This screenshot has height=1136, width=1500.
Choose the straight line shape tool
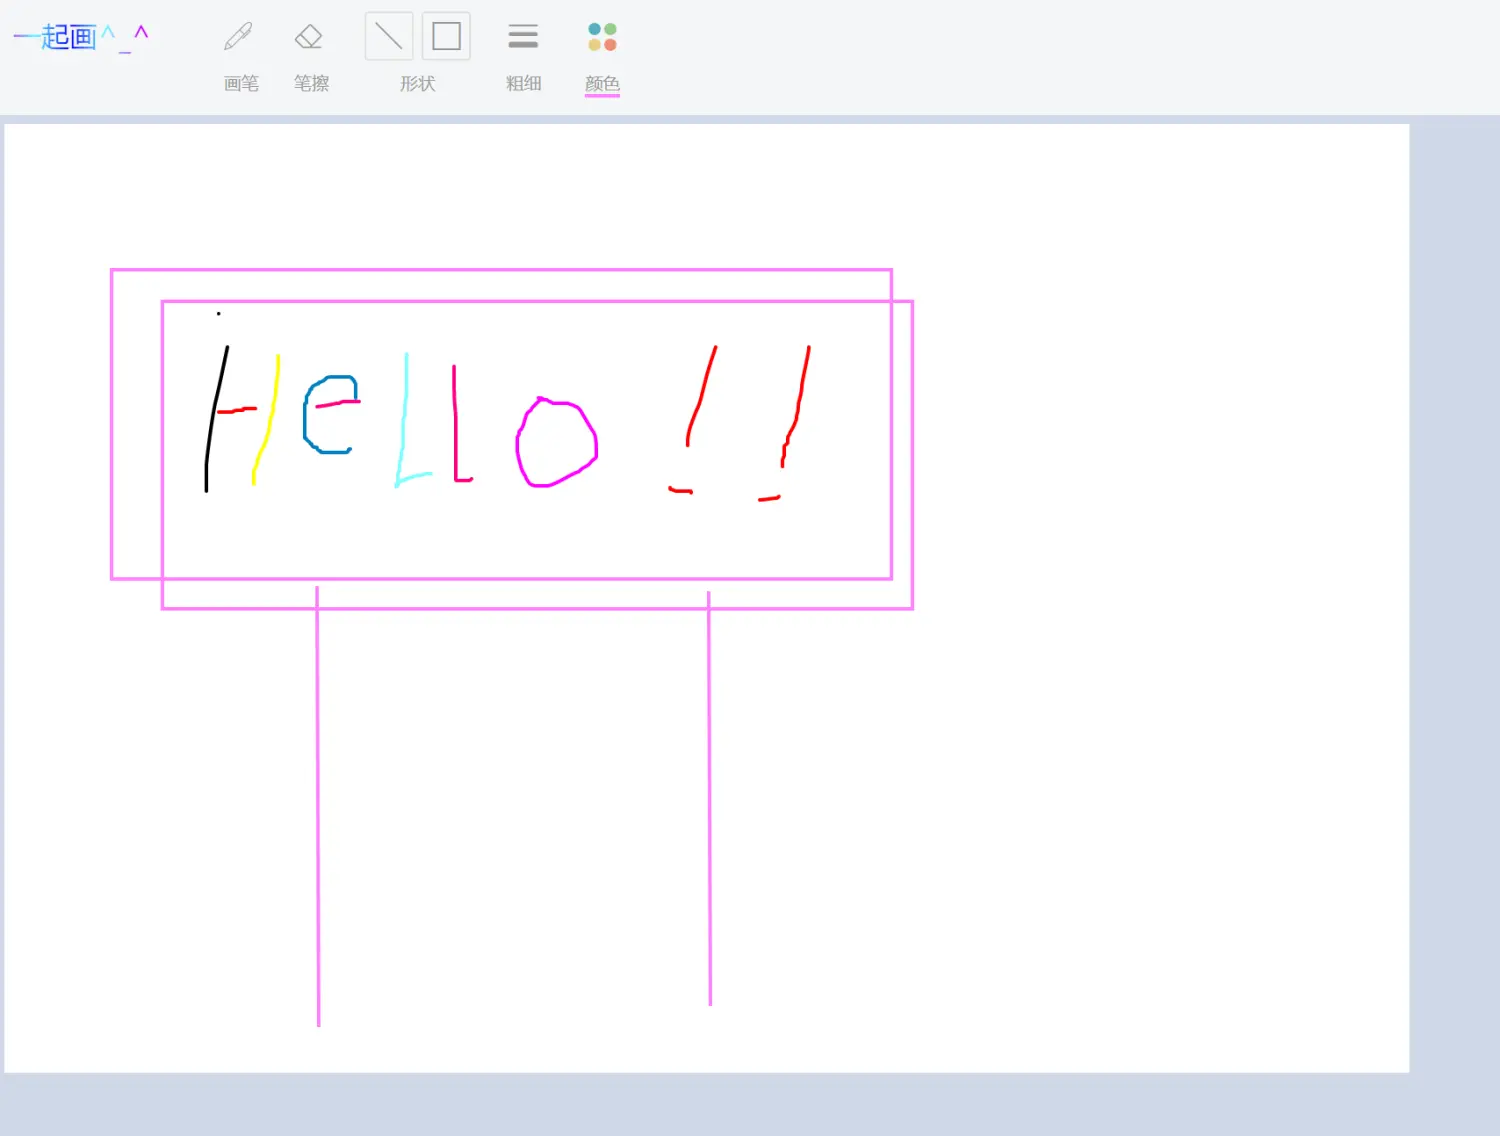pos(389,37)
